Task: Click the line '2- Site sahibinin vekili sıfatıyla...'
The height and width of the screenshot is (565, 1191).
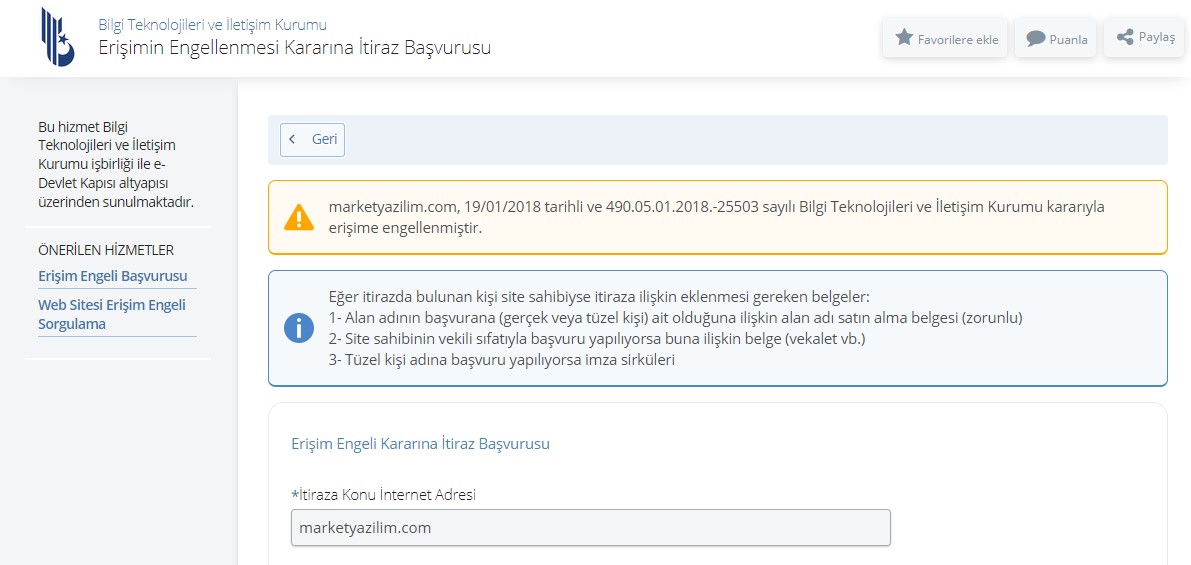Action: click(597, 339)
